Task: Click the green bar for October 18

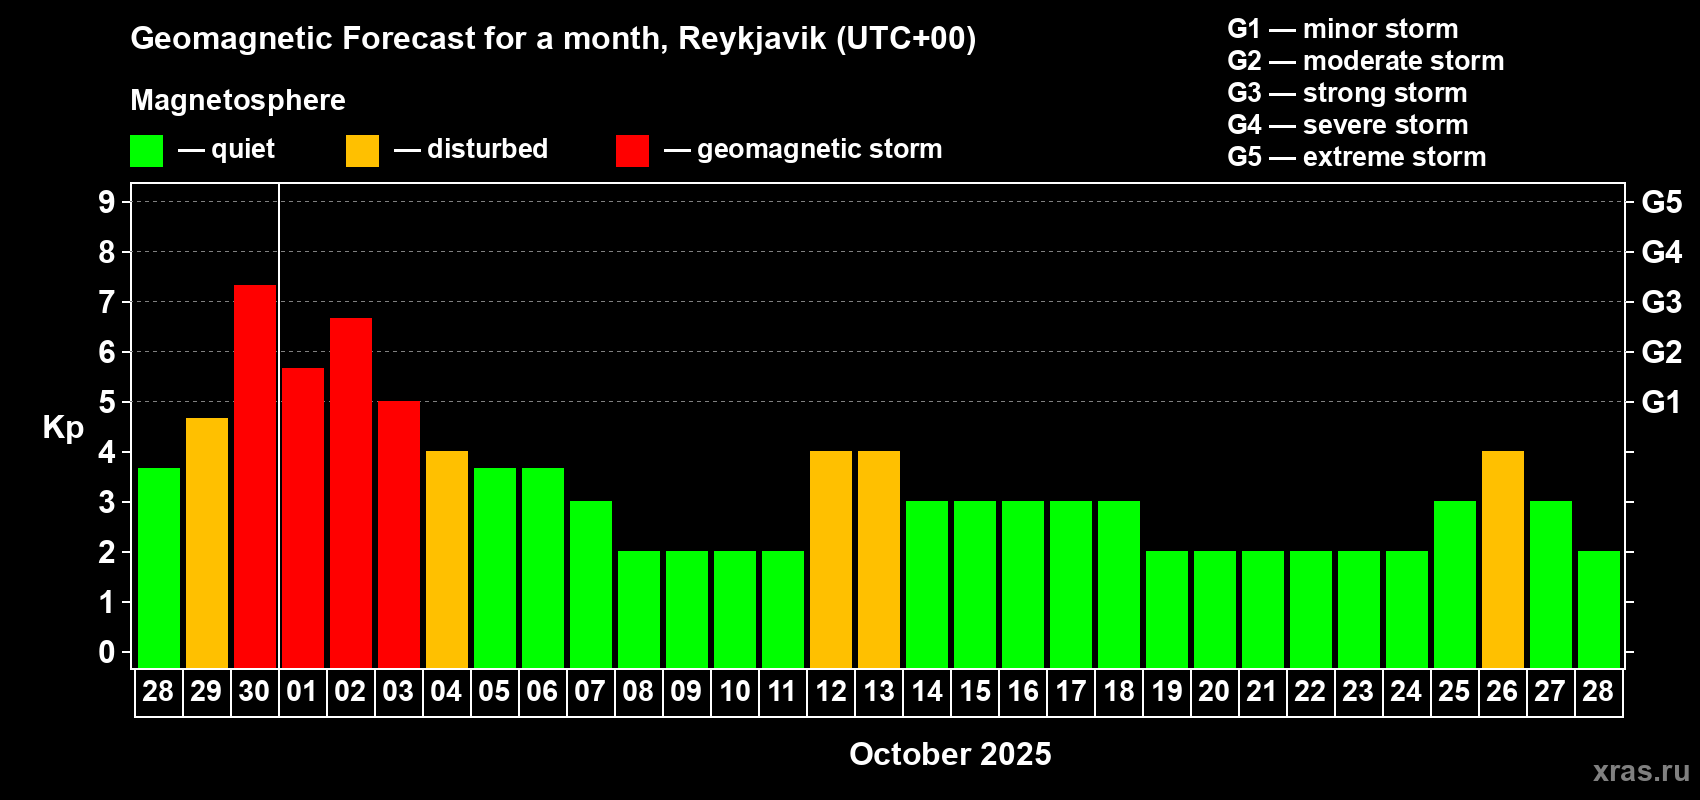Action: (1119, 585)
